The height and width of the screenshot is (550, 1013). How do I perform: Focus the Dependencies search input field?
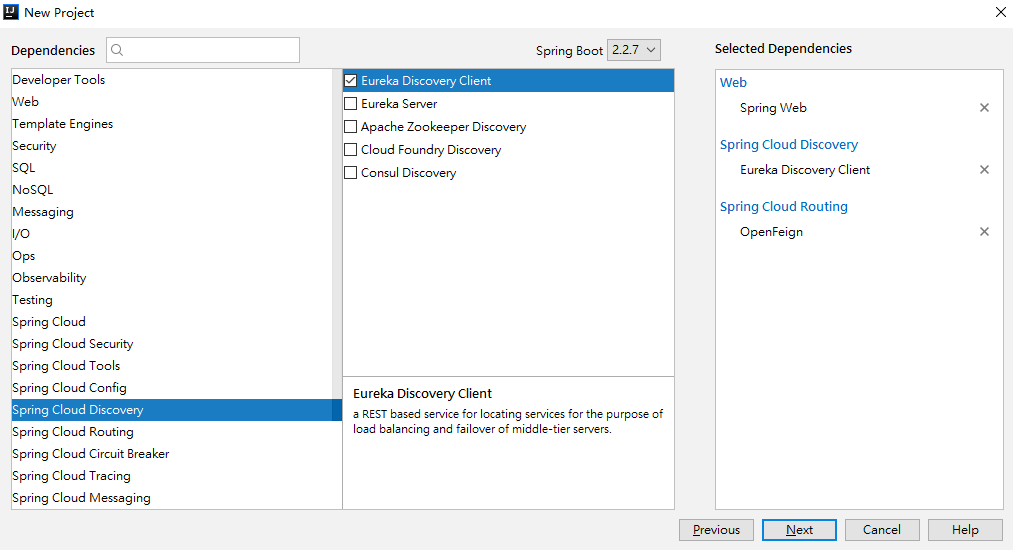[x=210, y=50]
